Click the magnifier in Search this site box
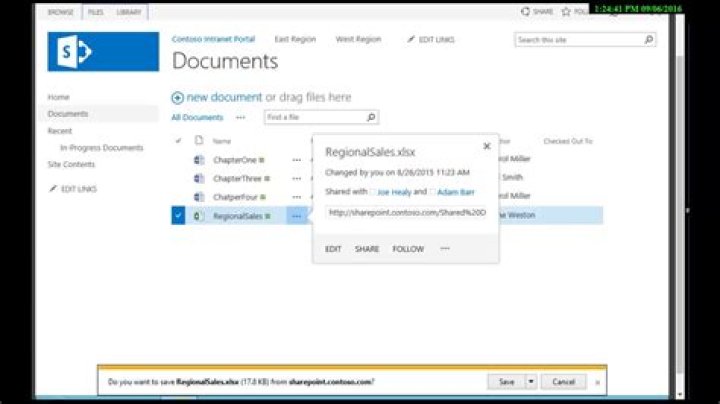 pos(648,40)
